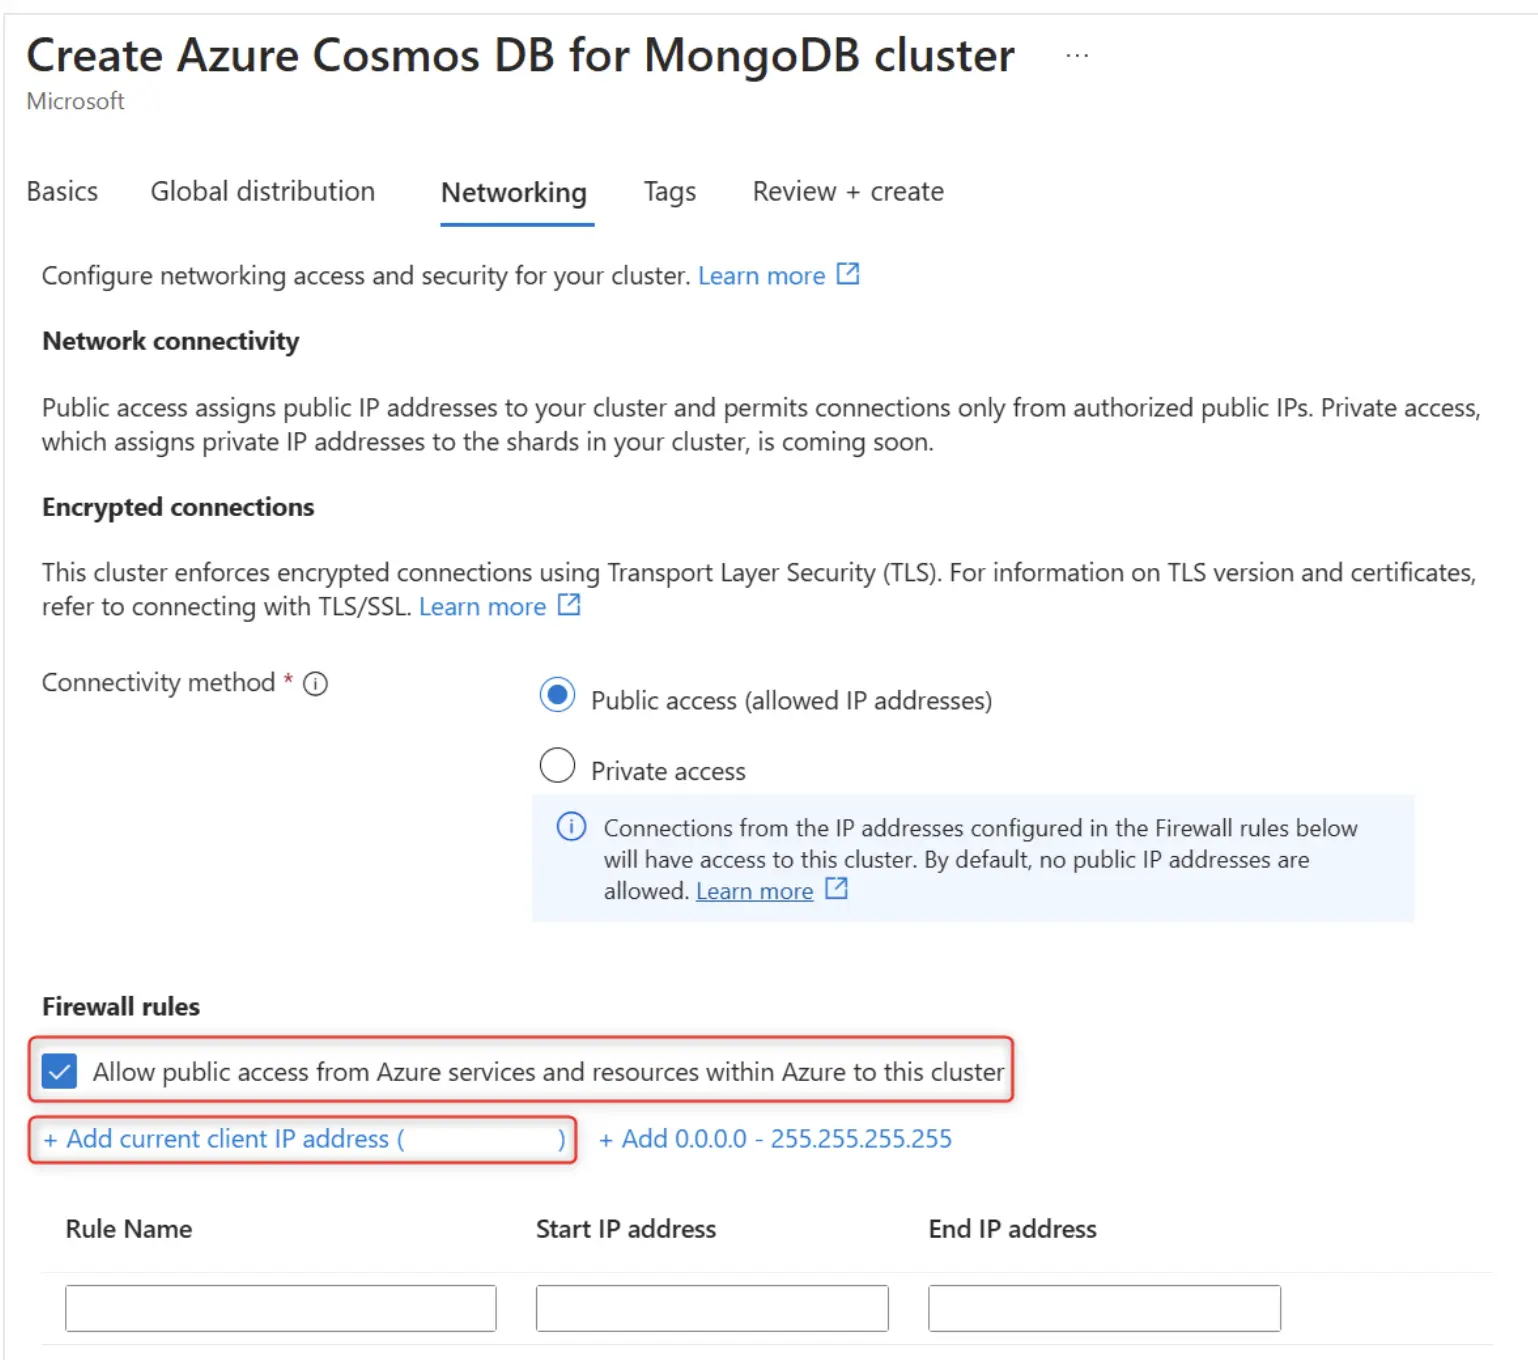Open the Review + create tab

(848, 192)
